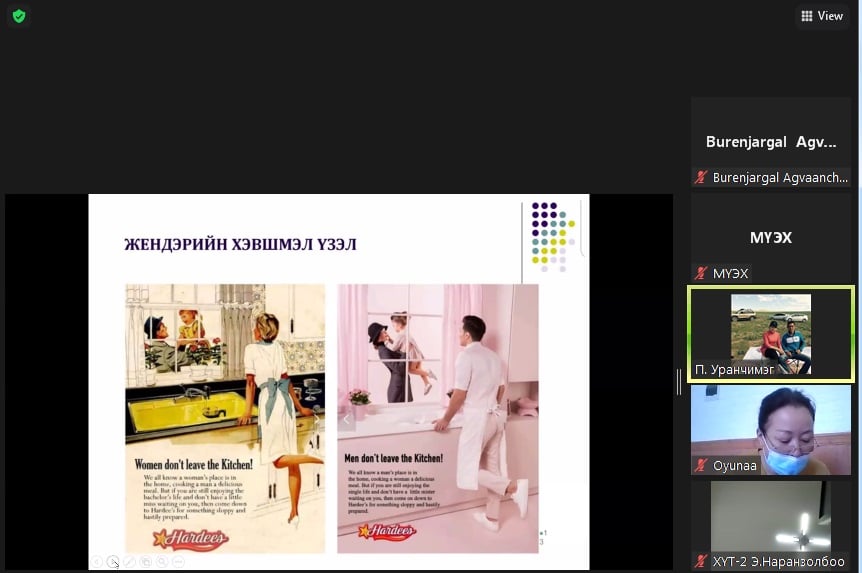
Task: Click muted microphone icon for ХҮТ-2 Э.Наранзолбоо
Action: [700, 561]
